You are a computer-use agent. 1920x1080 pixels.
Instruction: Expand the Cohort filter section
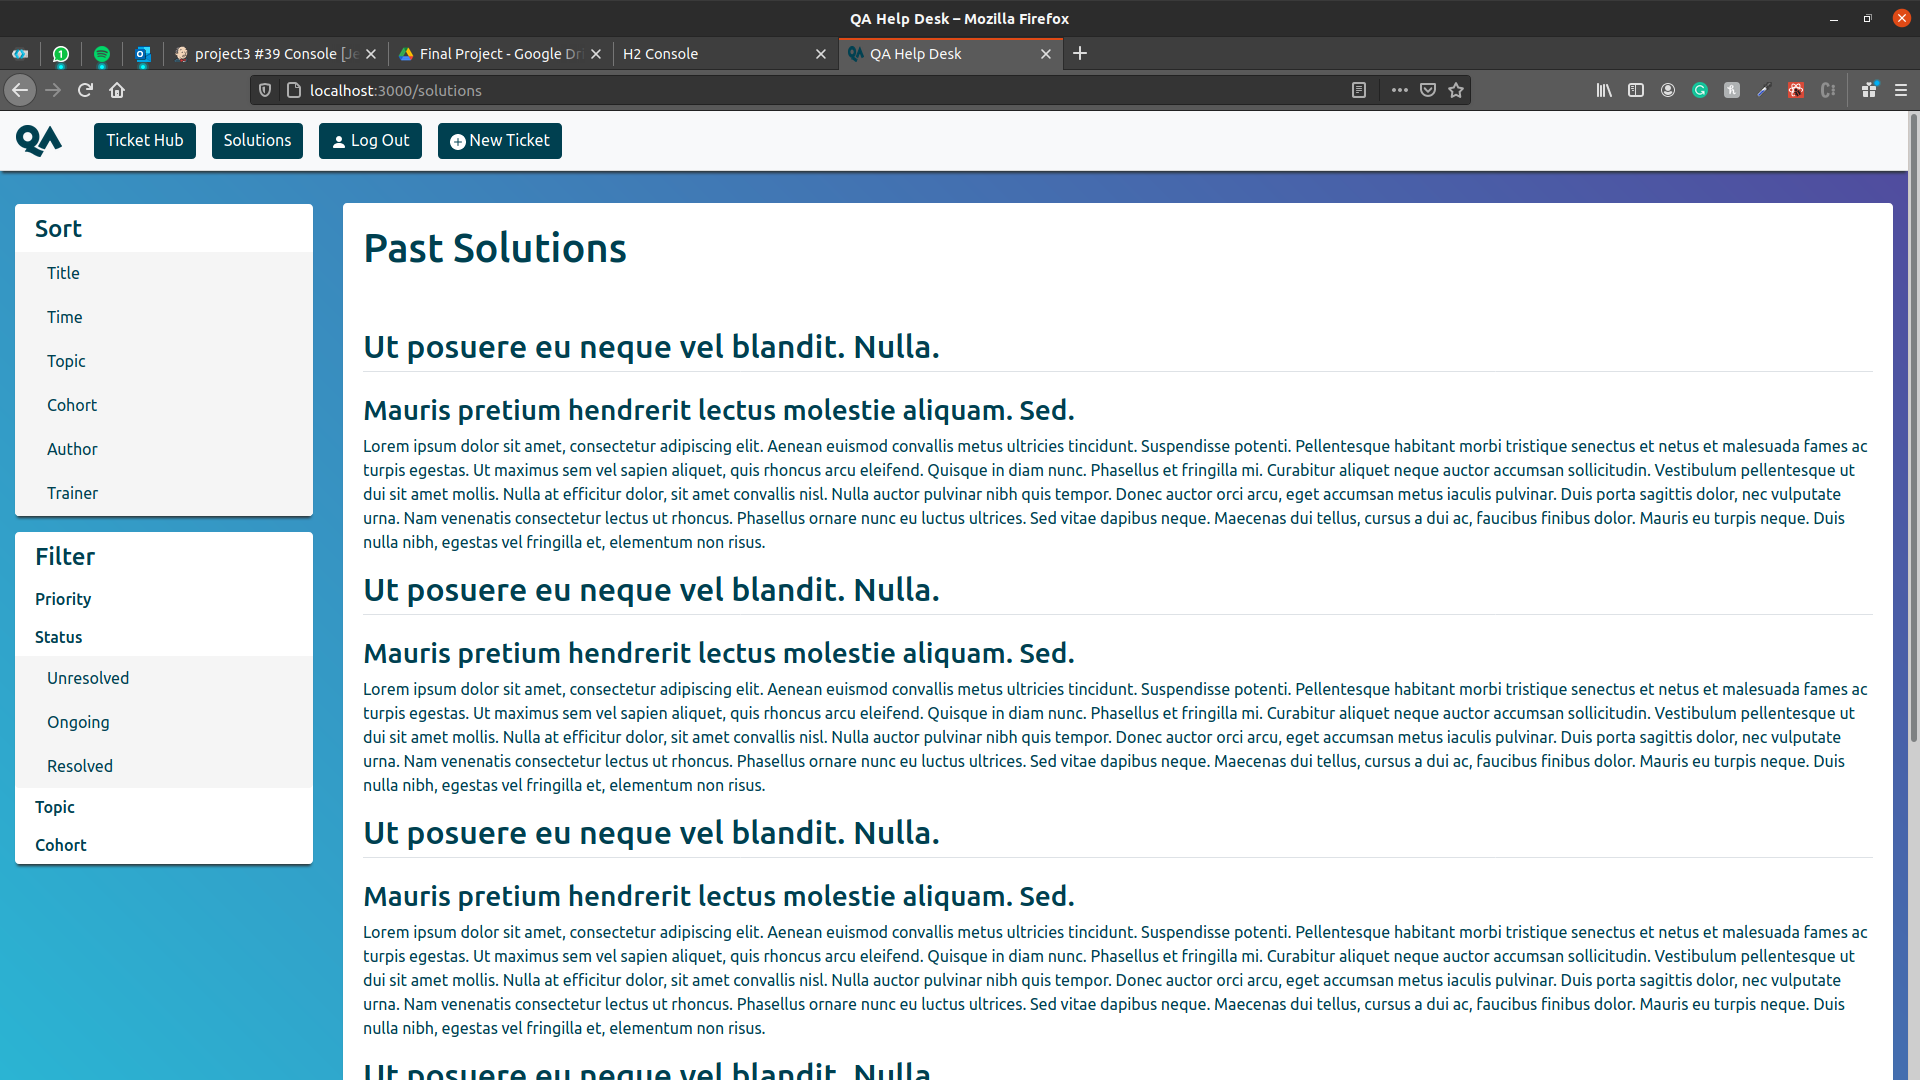tap(60, 844)
